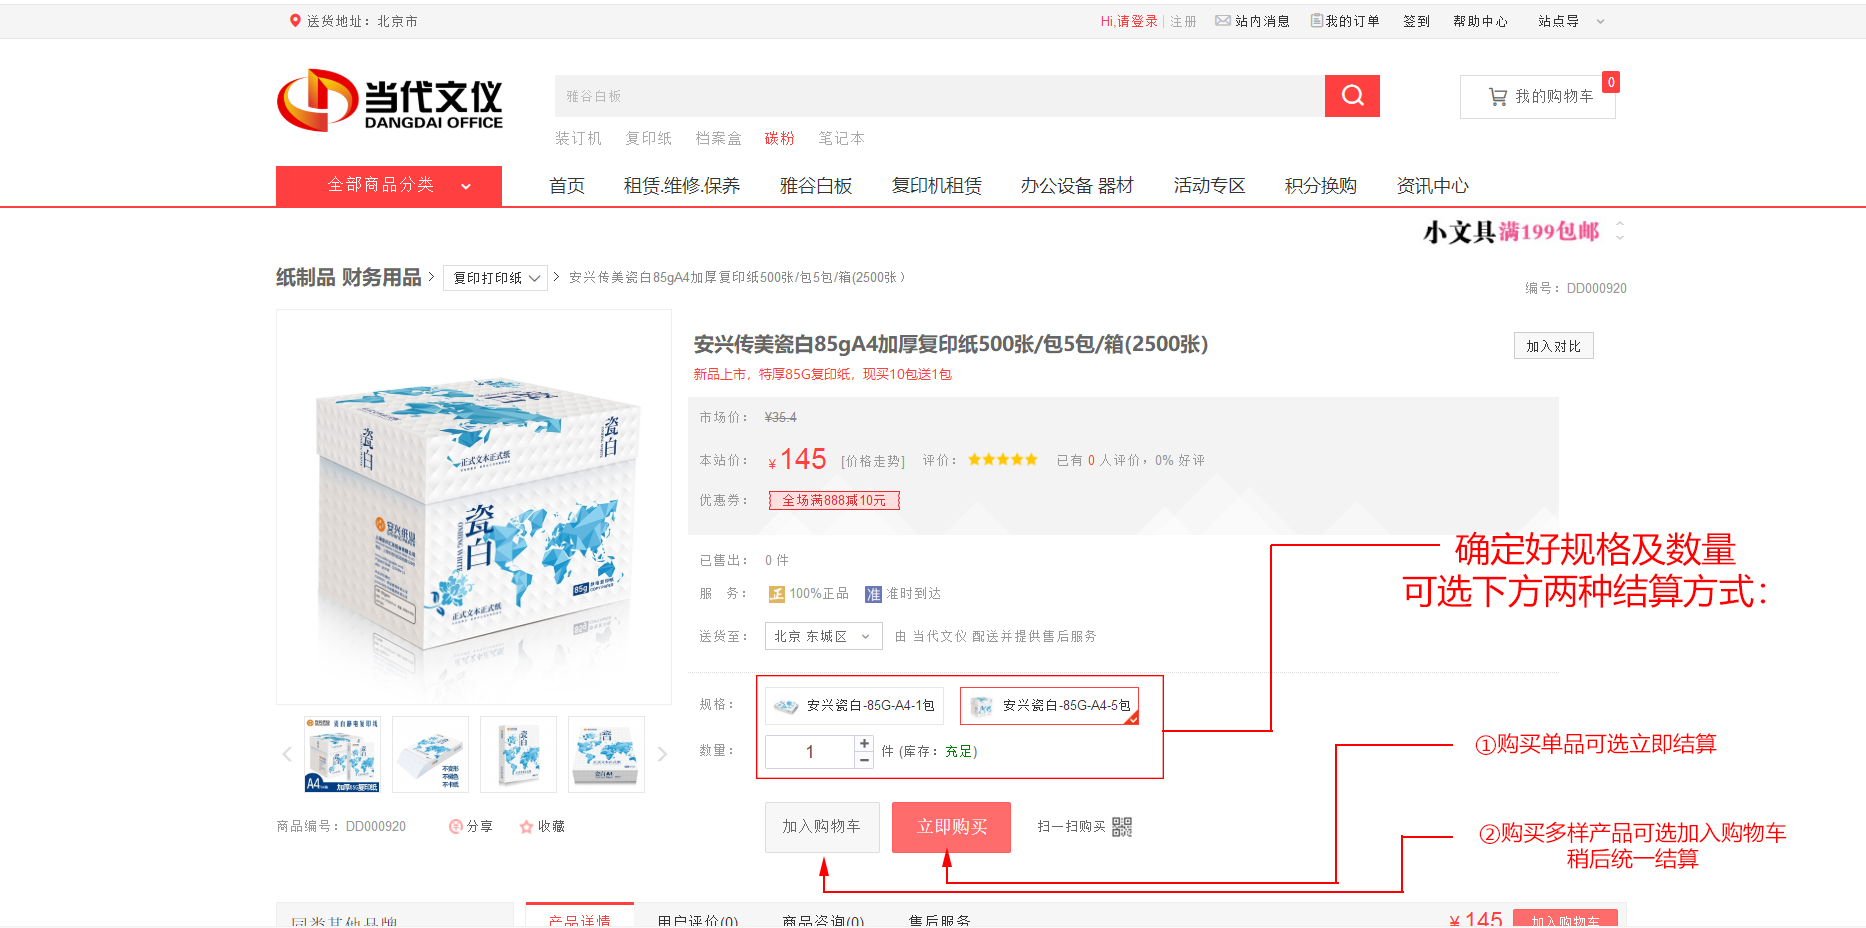Open the 帮助中心 link
The width and height of the screenshot is (1866, 928).
click(x=1480, y=21)
